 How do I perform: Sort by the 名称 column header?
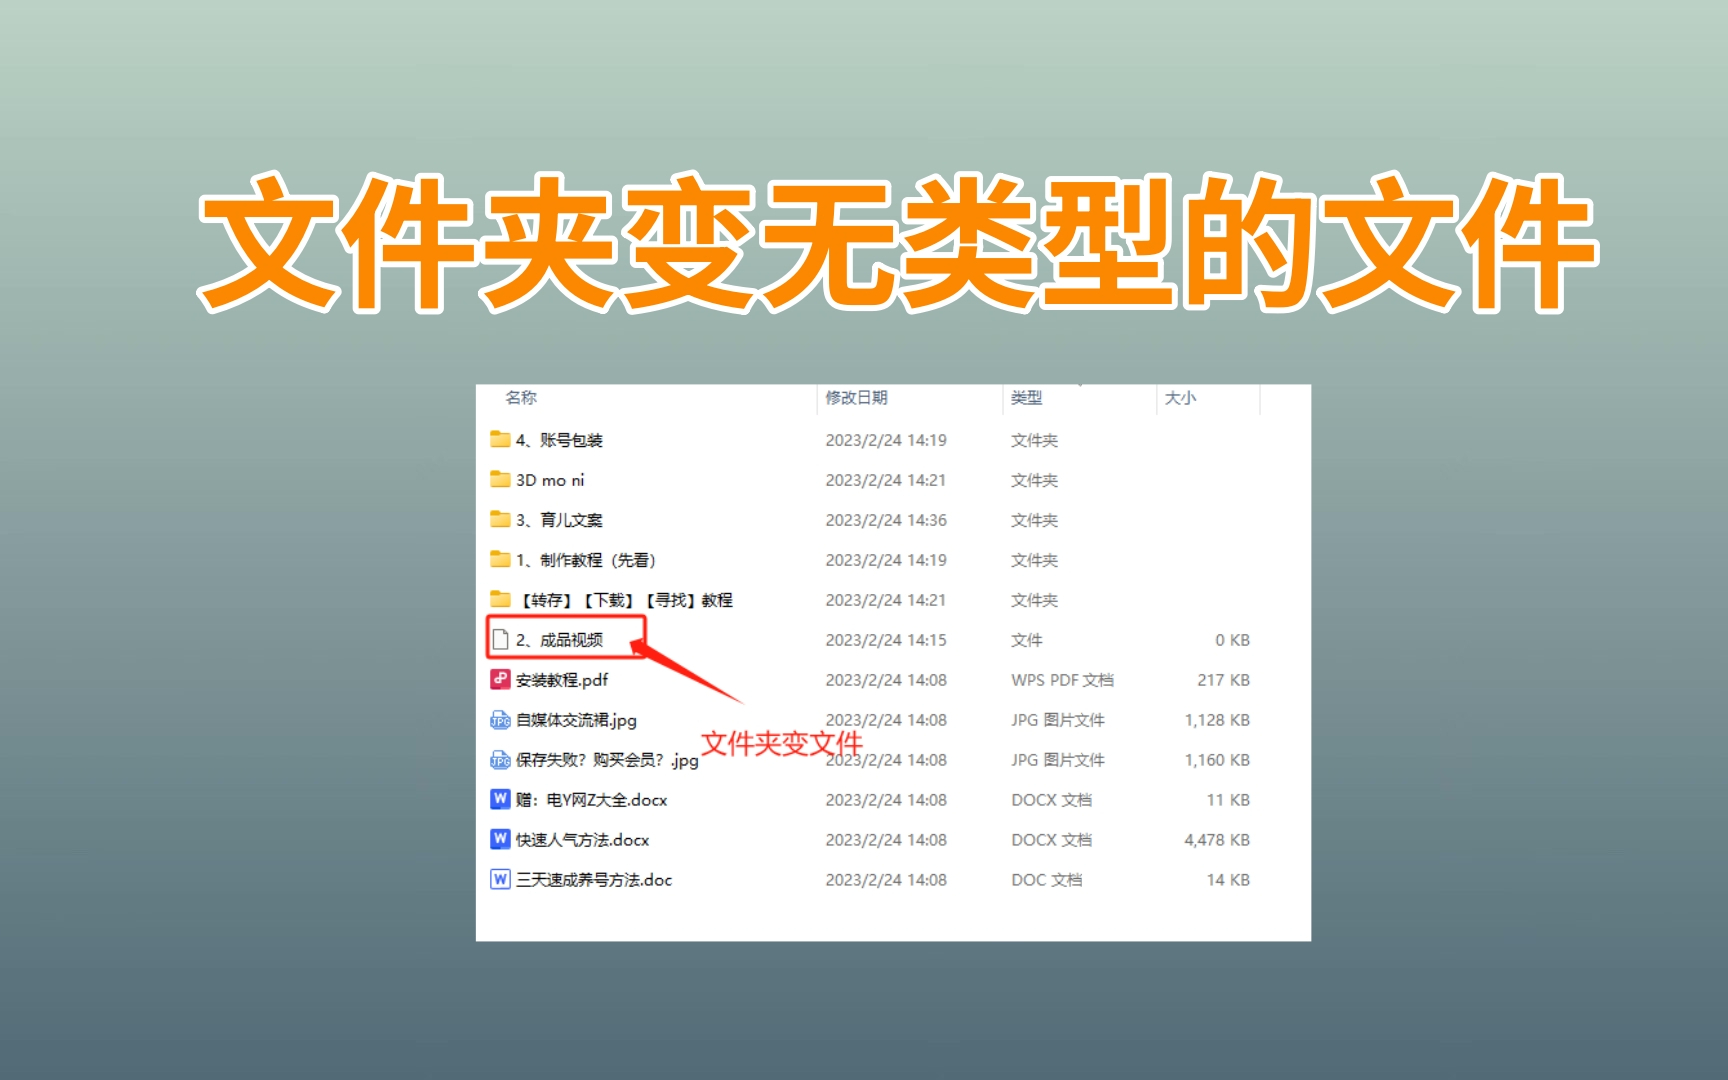tap(521, 397)
